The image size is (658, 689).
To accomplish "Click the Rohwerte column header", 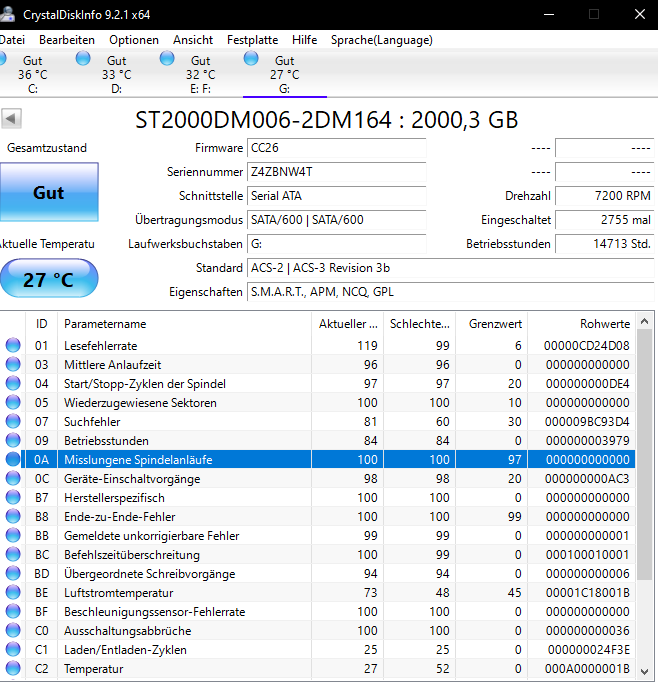I will [x=581, y=324].
